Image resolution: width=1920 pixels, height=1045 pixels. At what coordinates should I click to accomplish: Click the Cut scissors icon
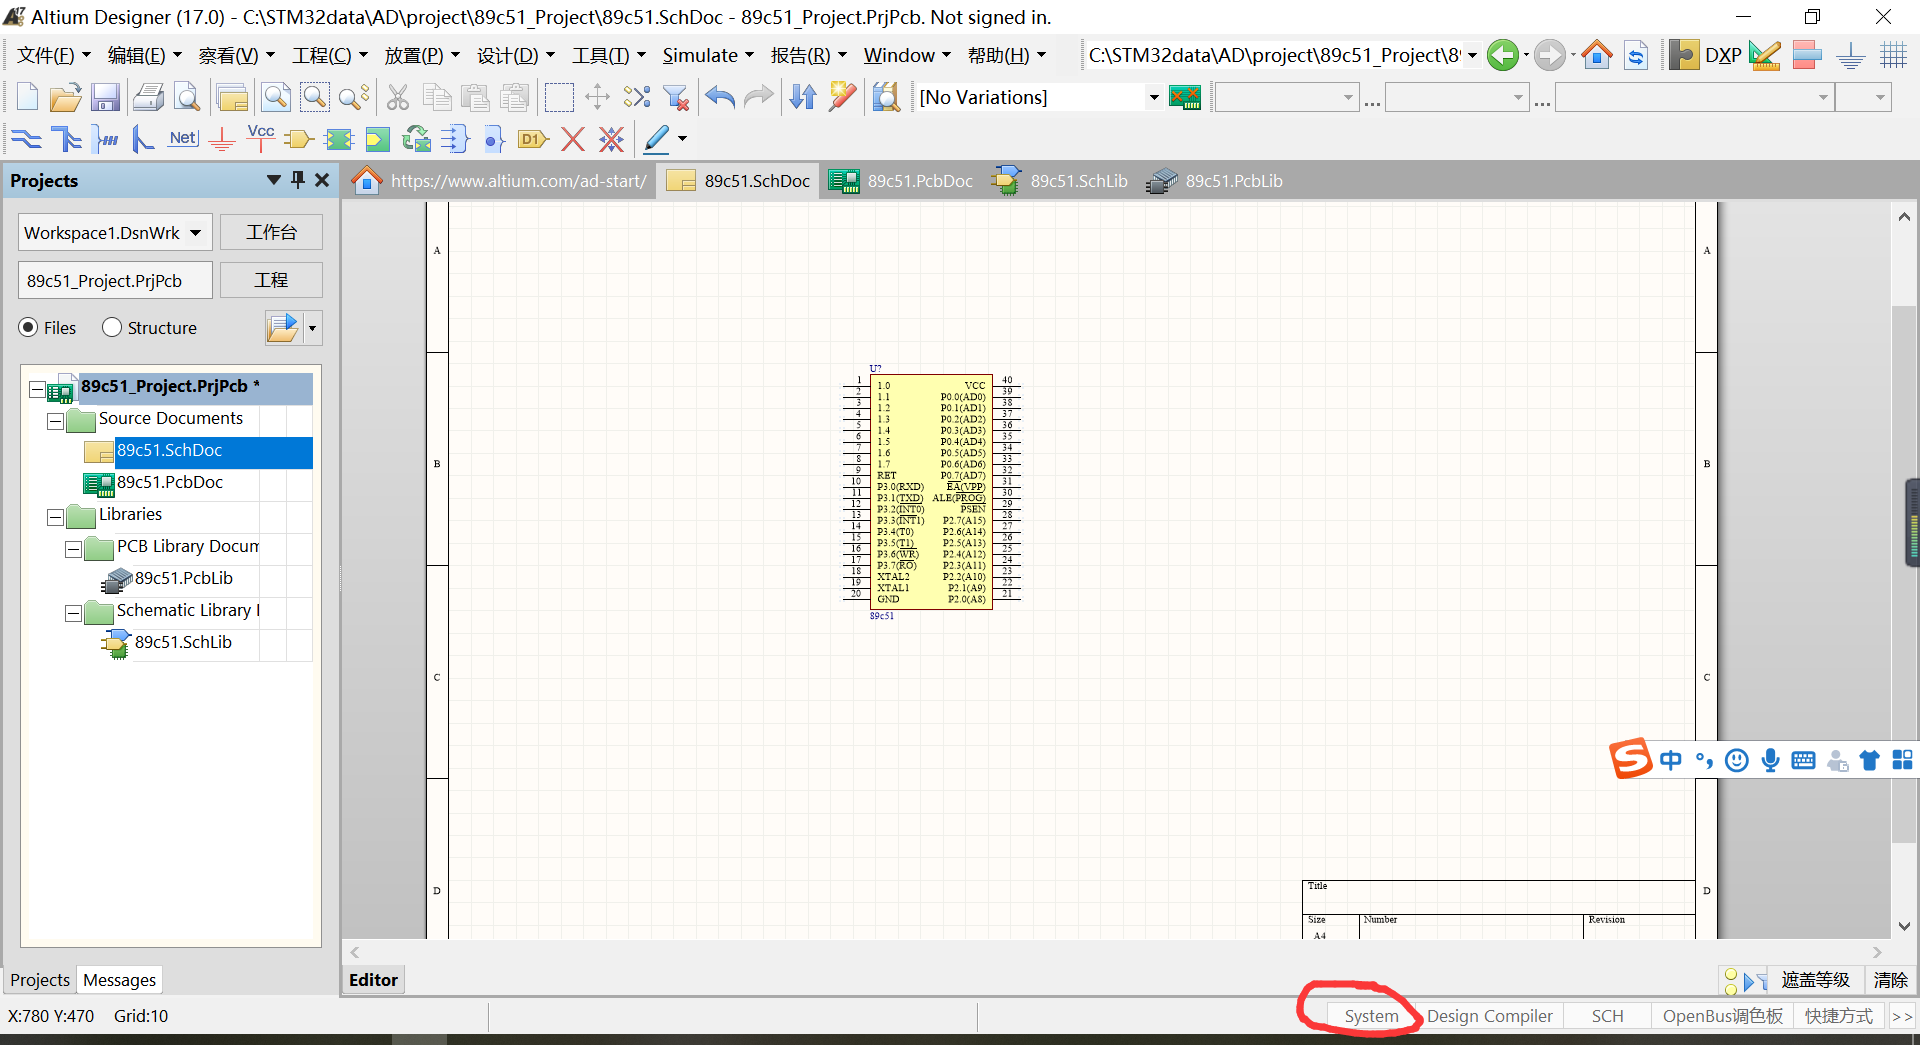tap(398, 97)
